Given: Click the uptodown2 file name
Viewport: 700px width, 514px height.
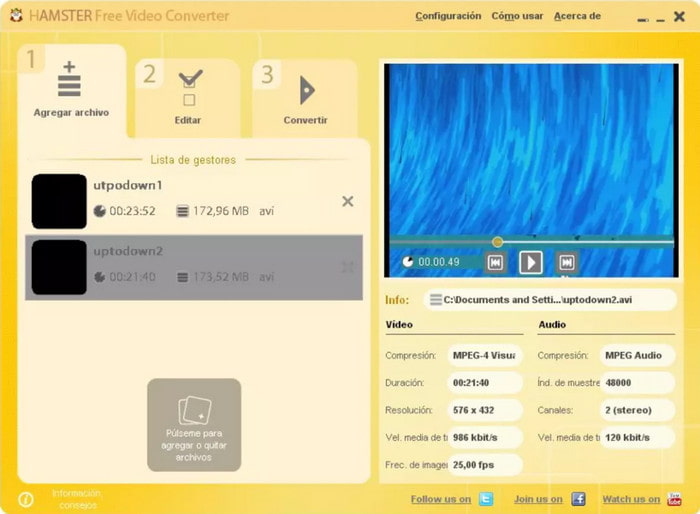Looking at the screenshot, I should pos(128,251).
